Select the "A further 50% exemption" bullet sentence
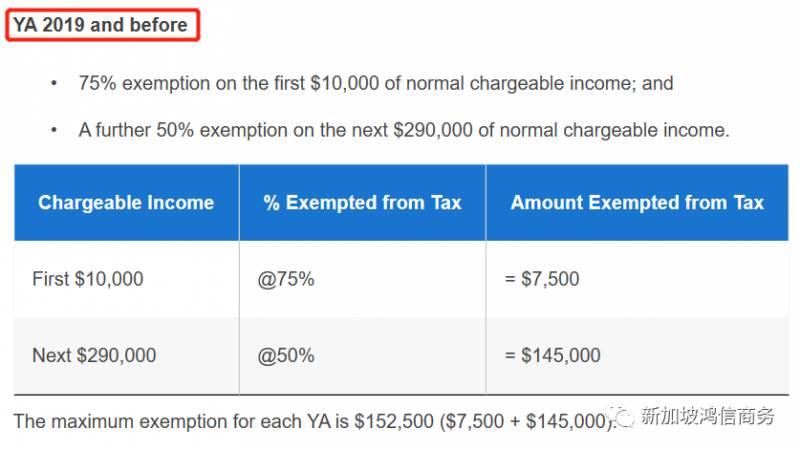800x450 pixels. pyautogui.click(x=404, y=130)
